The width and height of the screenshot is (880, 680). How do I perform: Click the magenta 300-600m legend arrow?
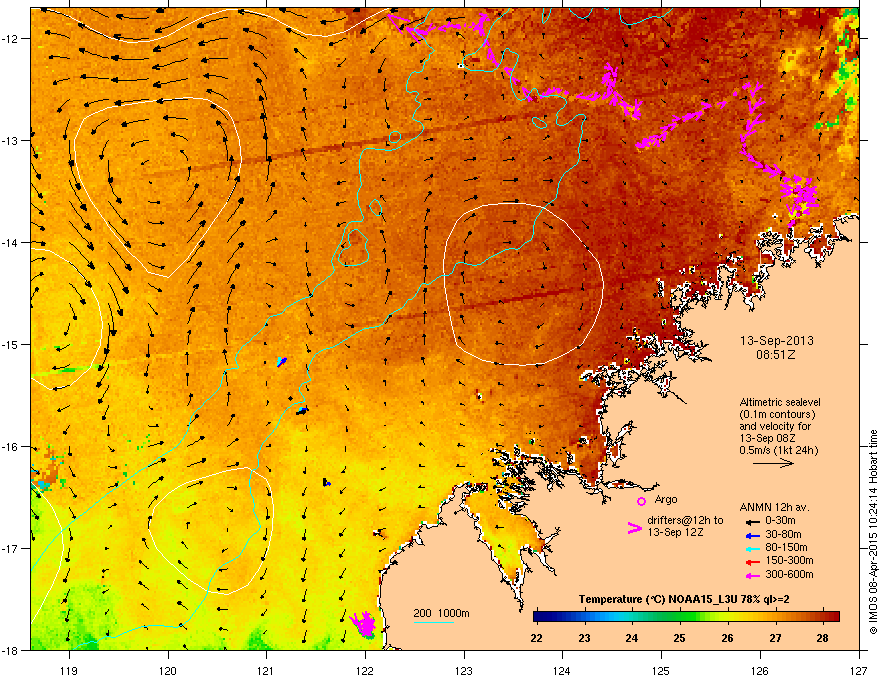point(753,575)
